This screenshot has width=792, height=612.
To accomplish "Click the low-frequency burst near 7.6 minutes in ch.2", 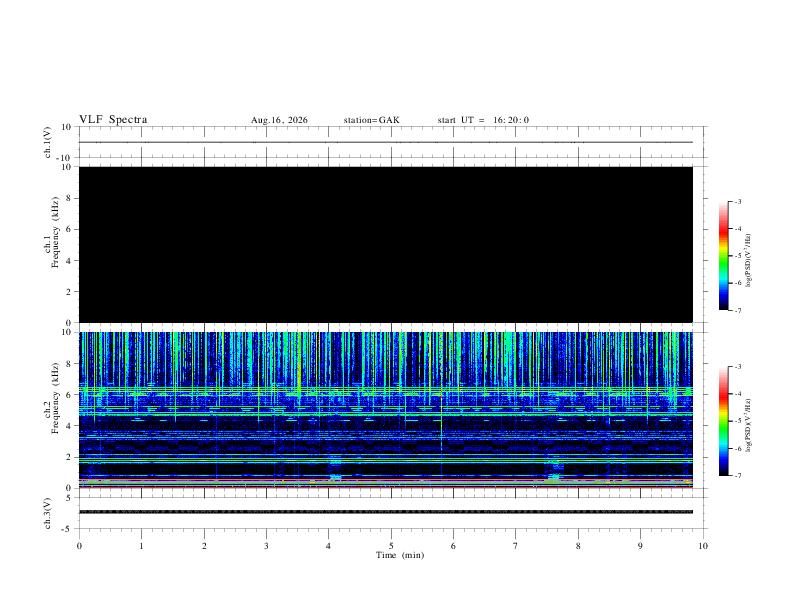I will point(554,472).
